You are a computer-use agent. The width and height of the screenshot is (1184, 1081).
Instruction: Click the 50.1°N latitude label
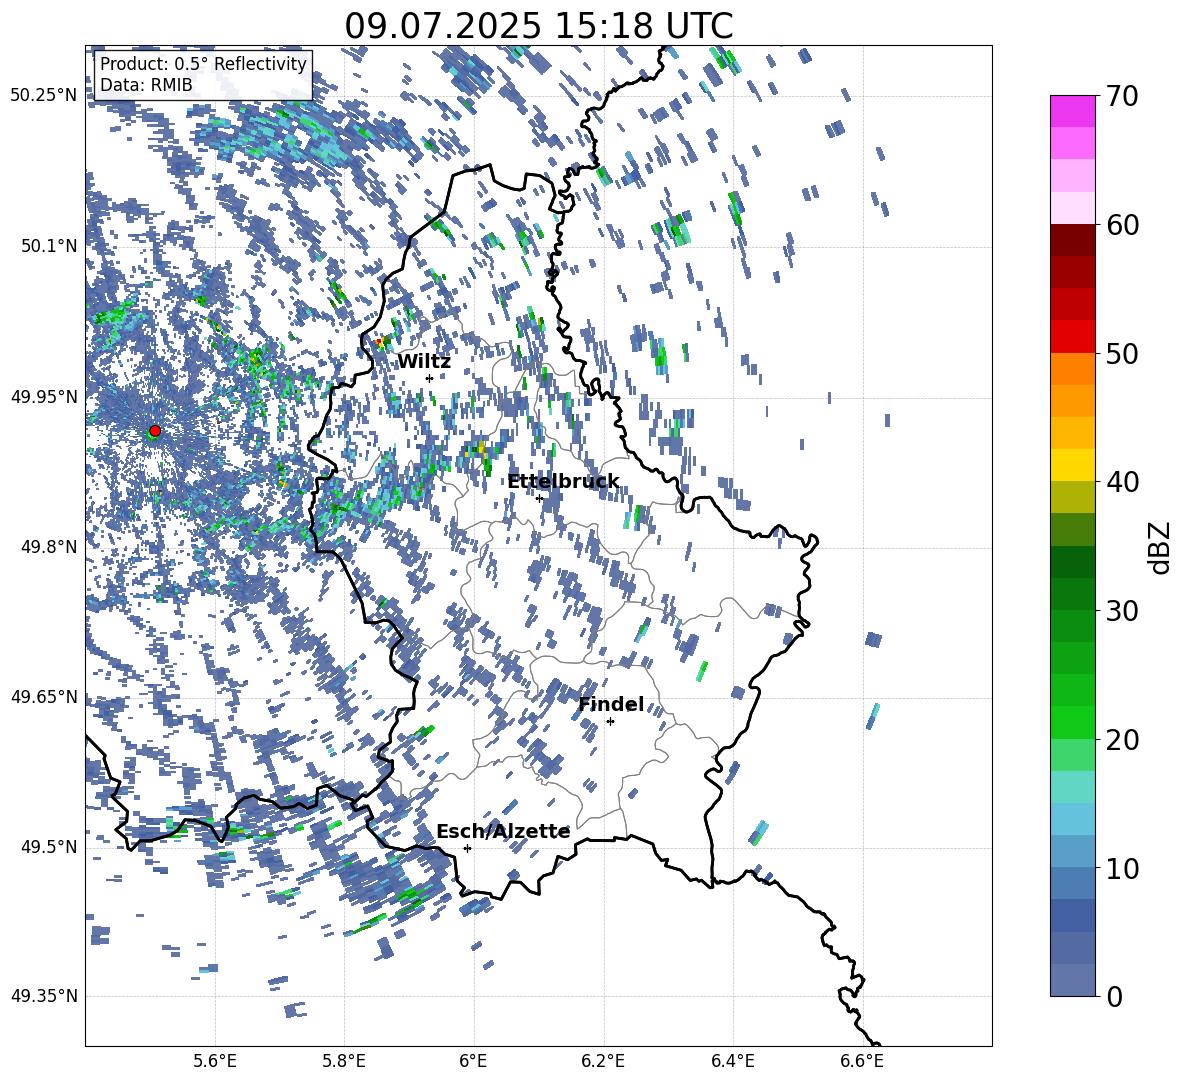click(50, 246)
